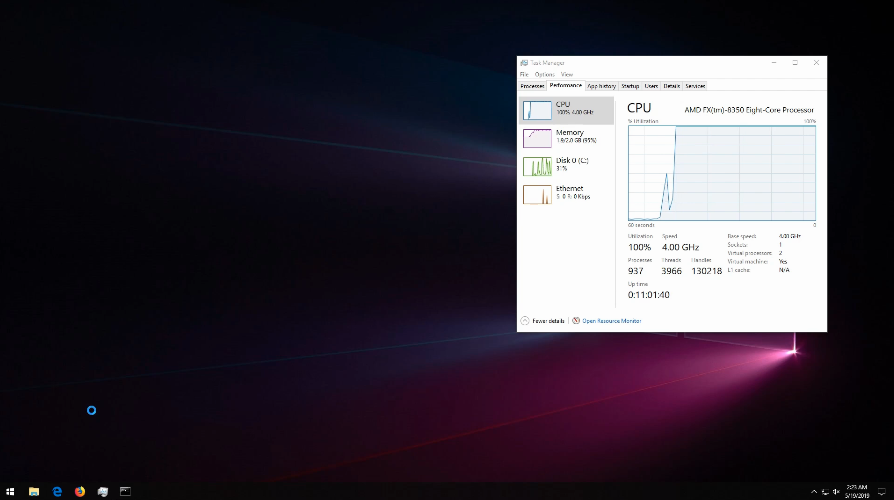Click the CPU utilization graph area
Image resolution: width=894 pixels, height=500 pixels.
click(722, 173)
